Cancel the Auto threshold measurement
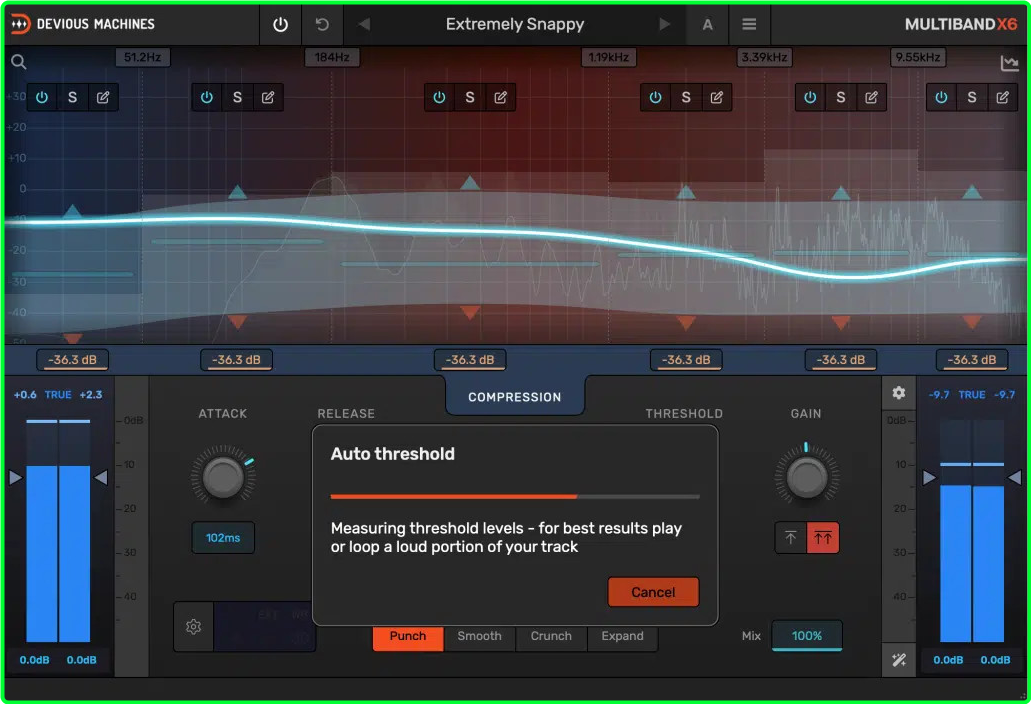The width and height of the screenshot is (1031, 704). point(653,592)
